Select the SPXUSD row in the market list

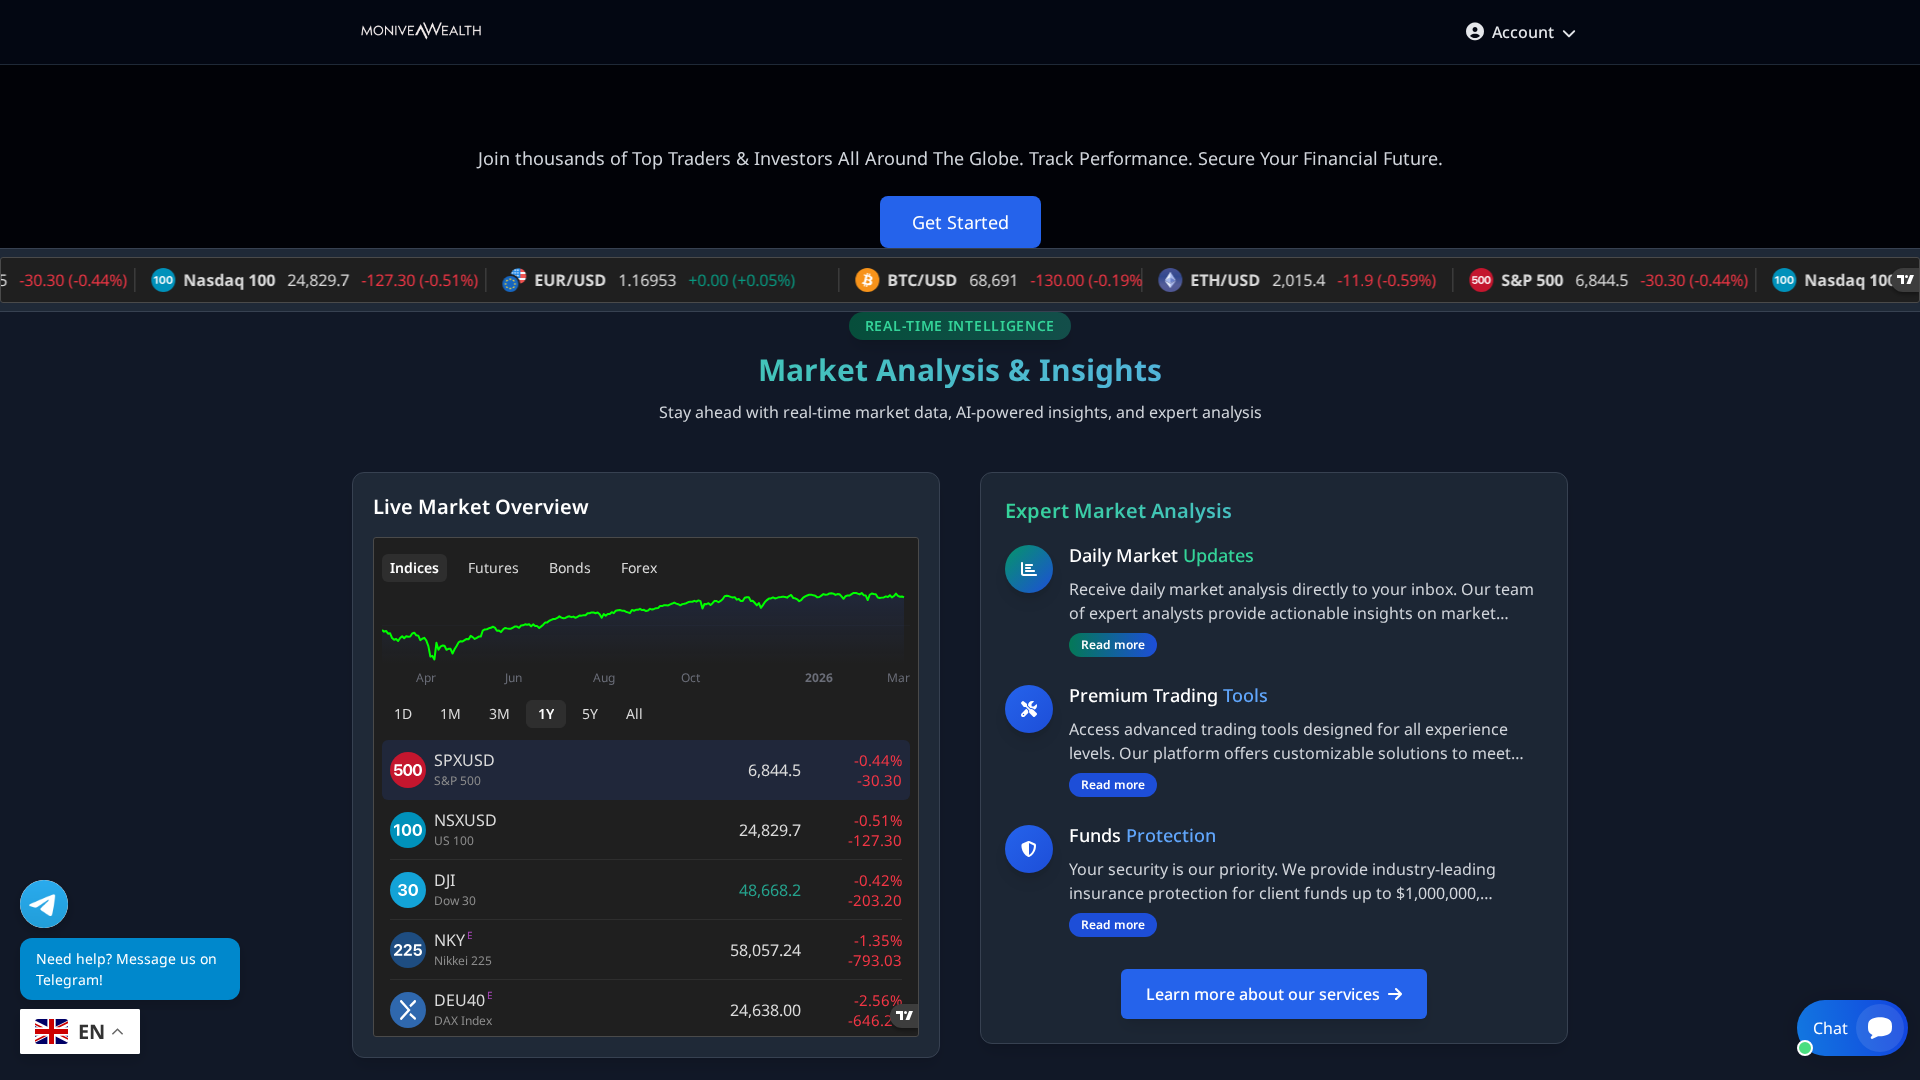645,769
